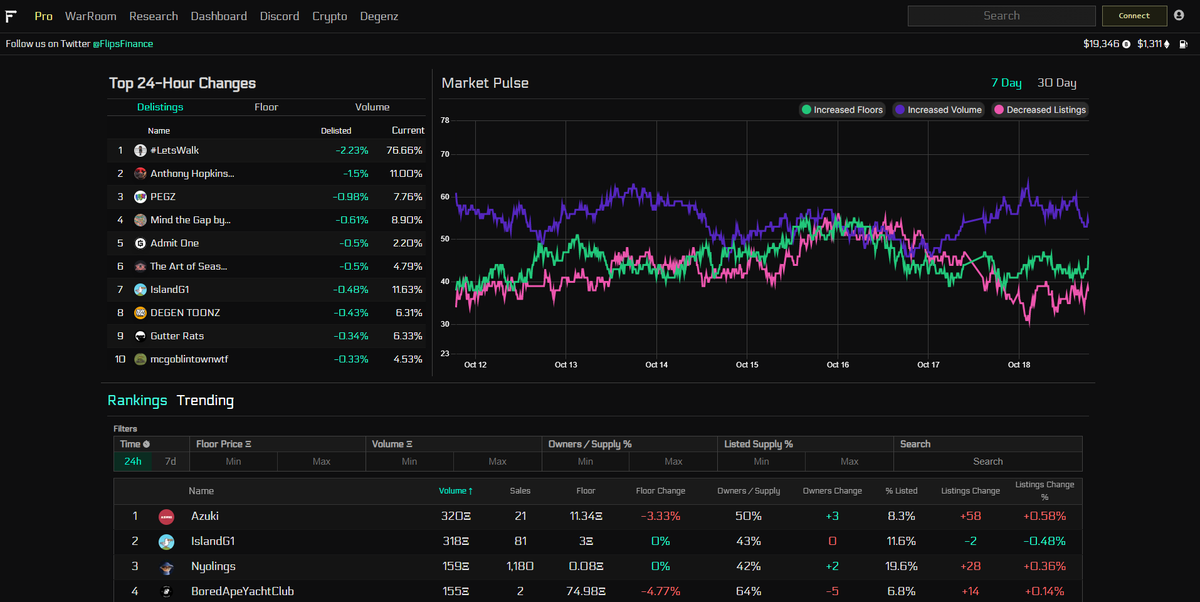
Task: Open the Nyolings collection name link
Action: [213, 566]
